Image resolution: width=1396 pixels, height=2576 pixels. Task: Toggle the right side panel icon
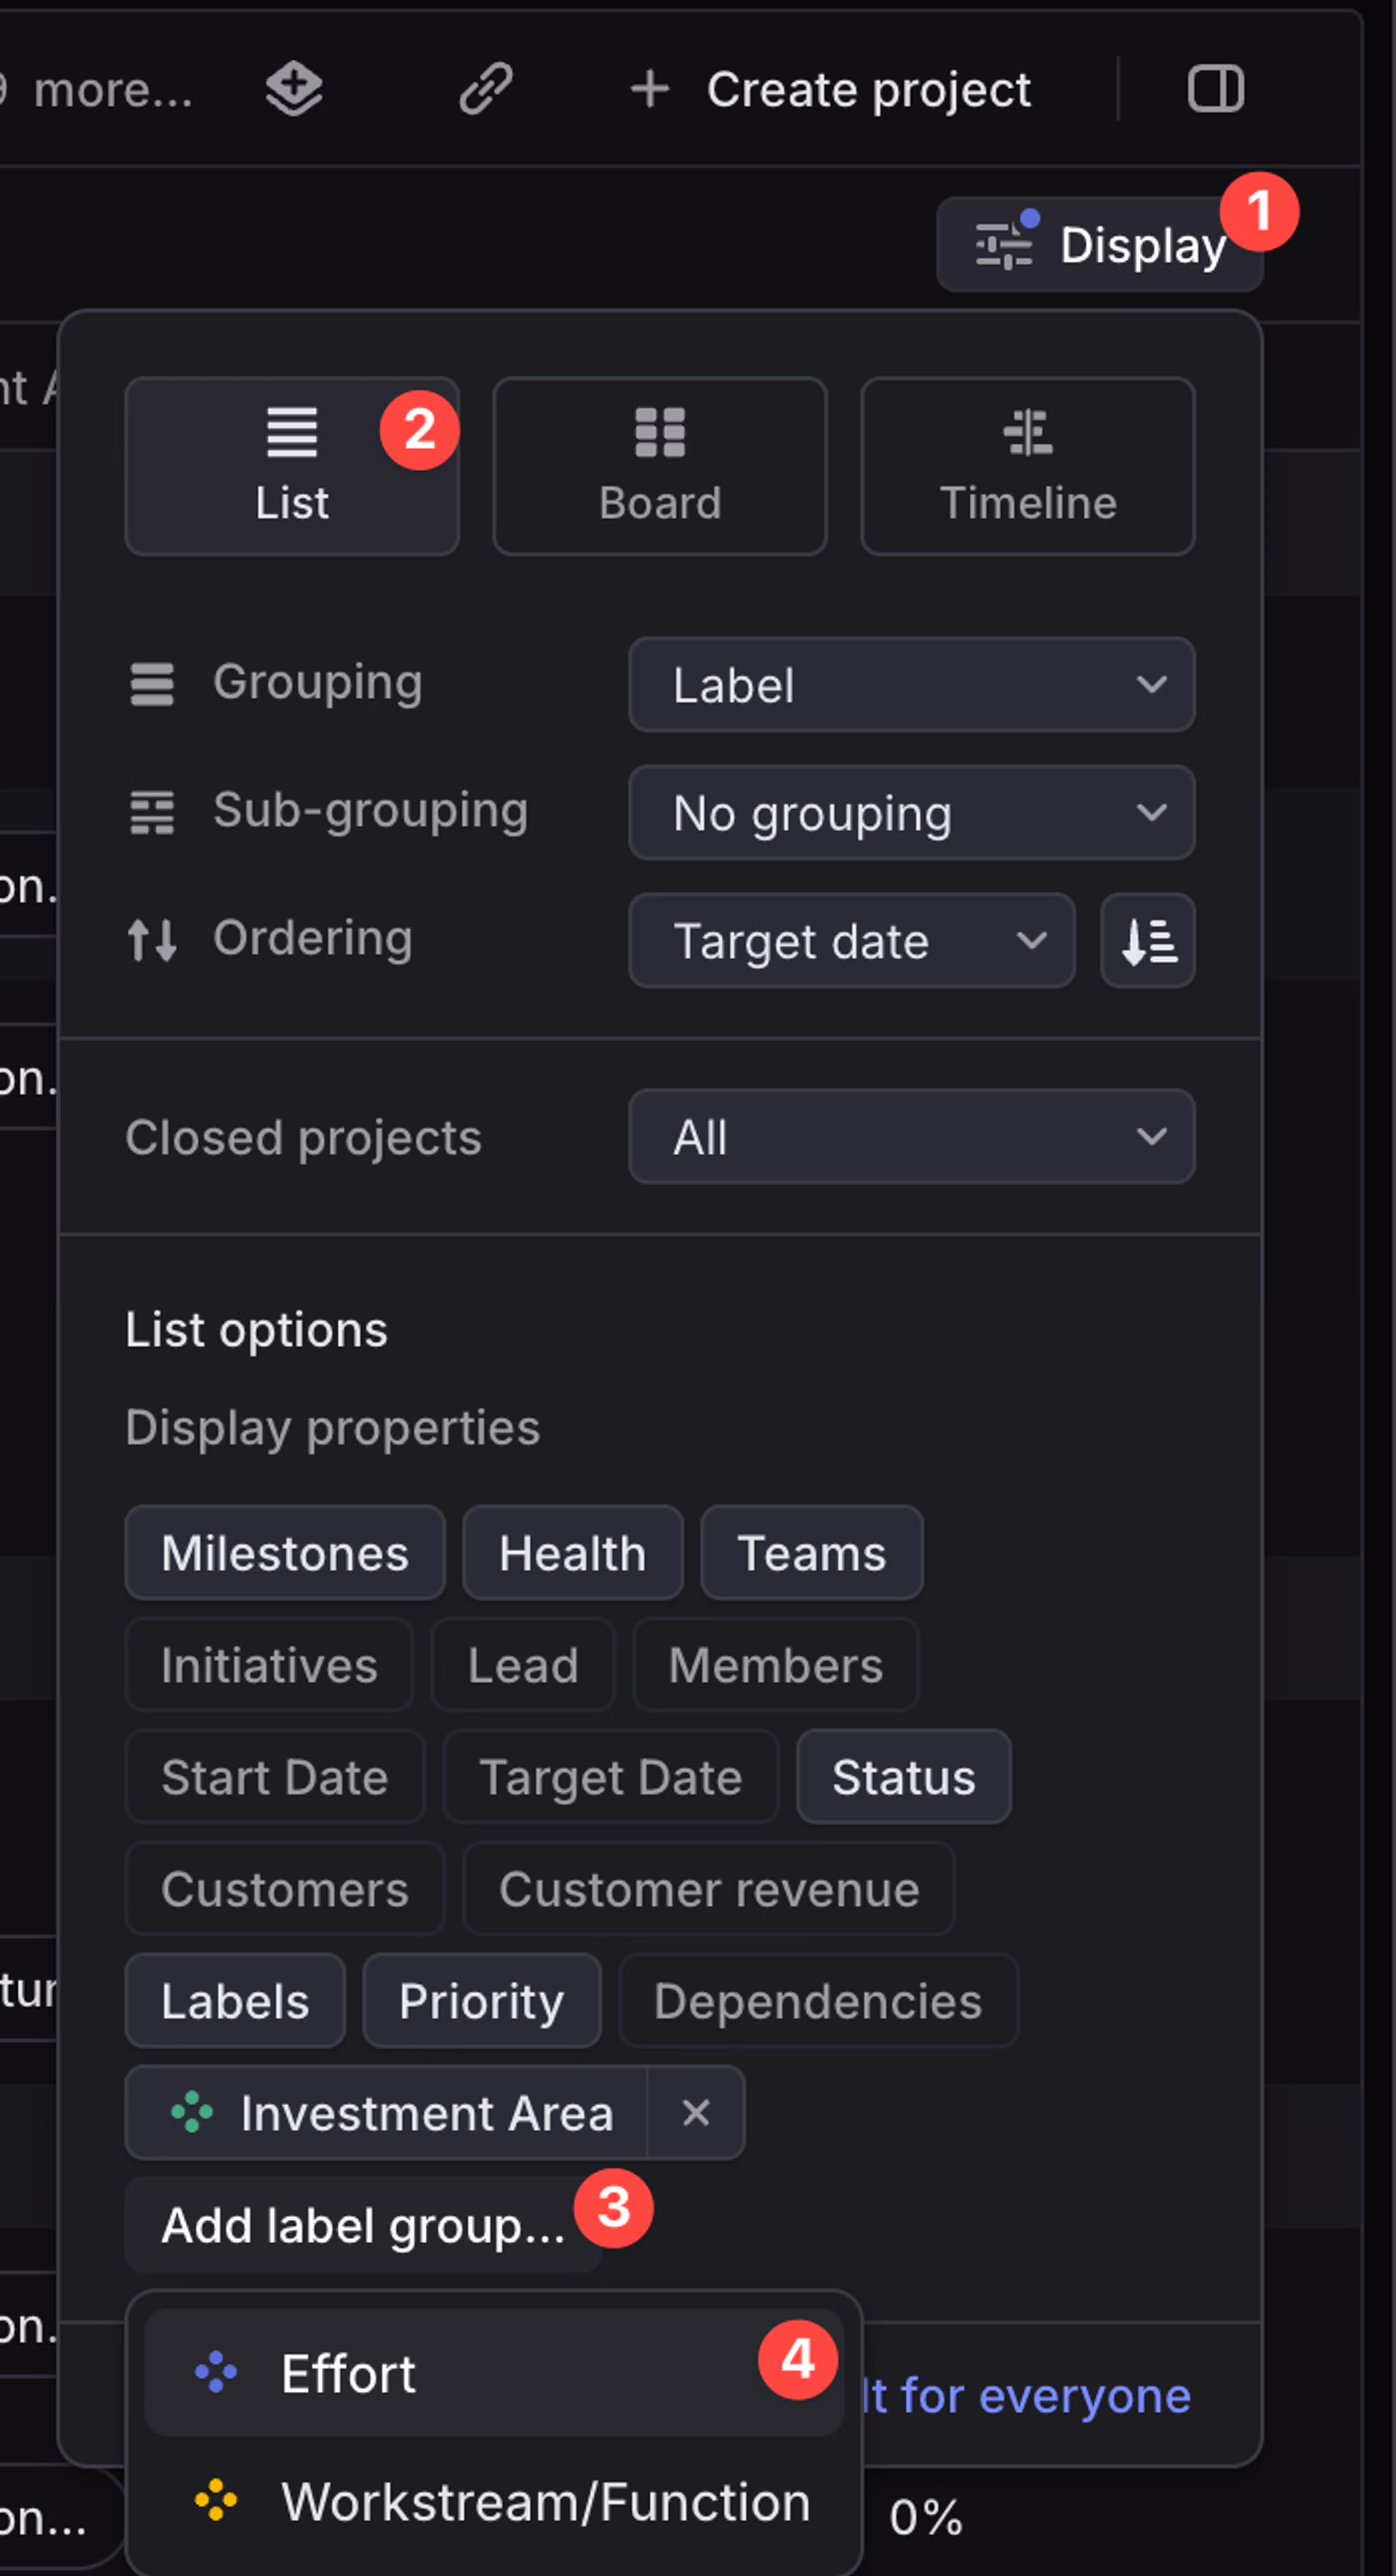click(1216, 88)
